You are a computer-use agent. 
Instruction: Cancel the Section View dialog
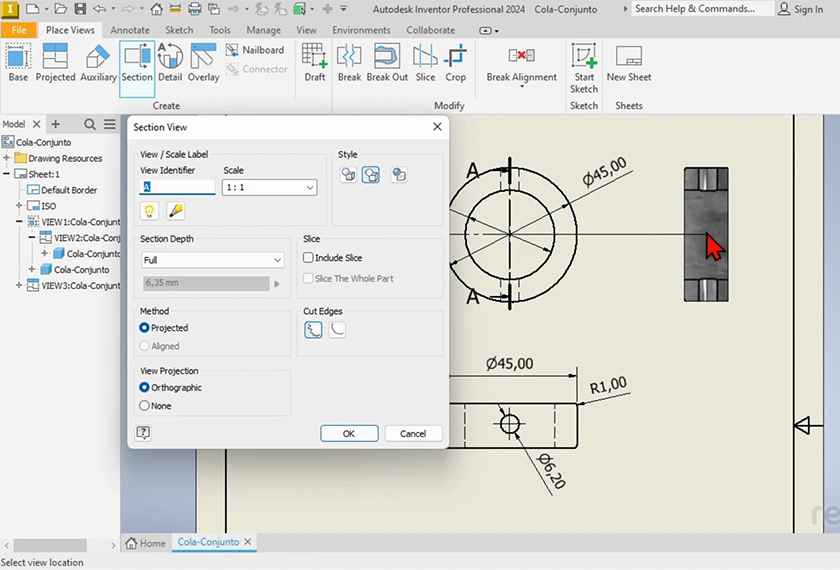(x=413, y=434)
